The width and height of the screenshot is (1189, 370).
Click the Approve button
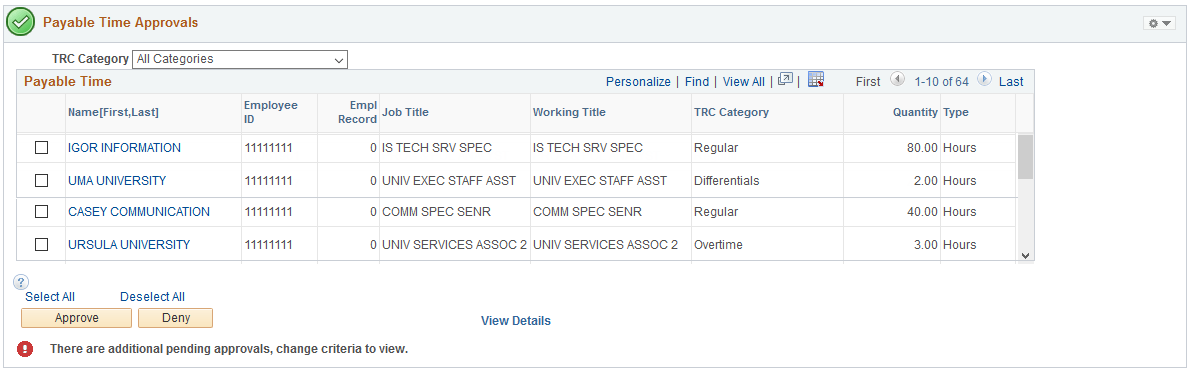coord(77,318)
